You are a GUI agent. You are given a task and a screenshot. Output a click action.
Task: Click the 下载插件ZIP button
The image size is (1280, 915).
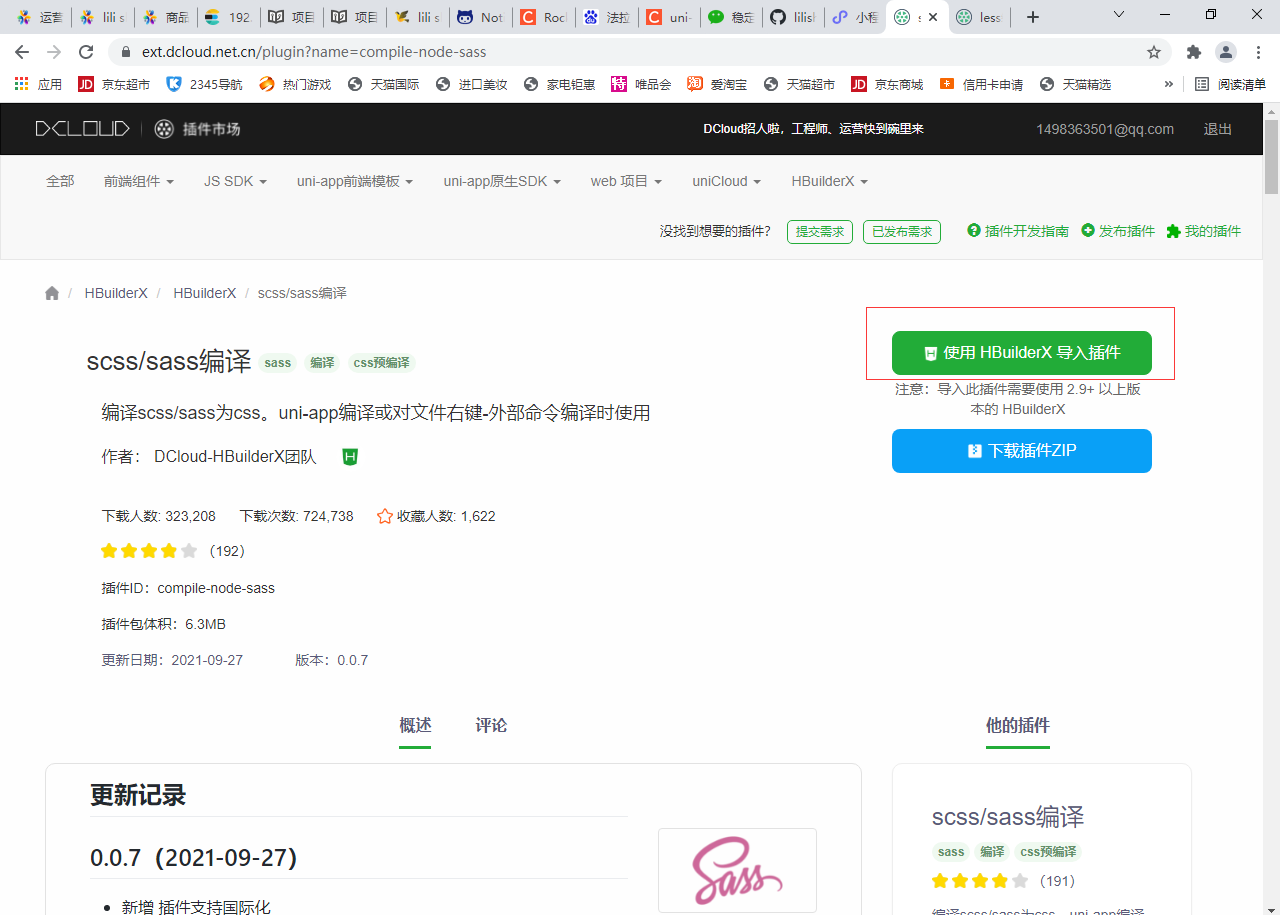(x=1022, y=451)
